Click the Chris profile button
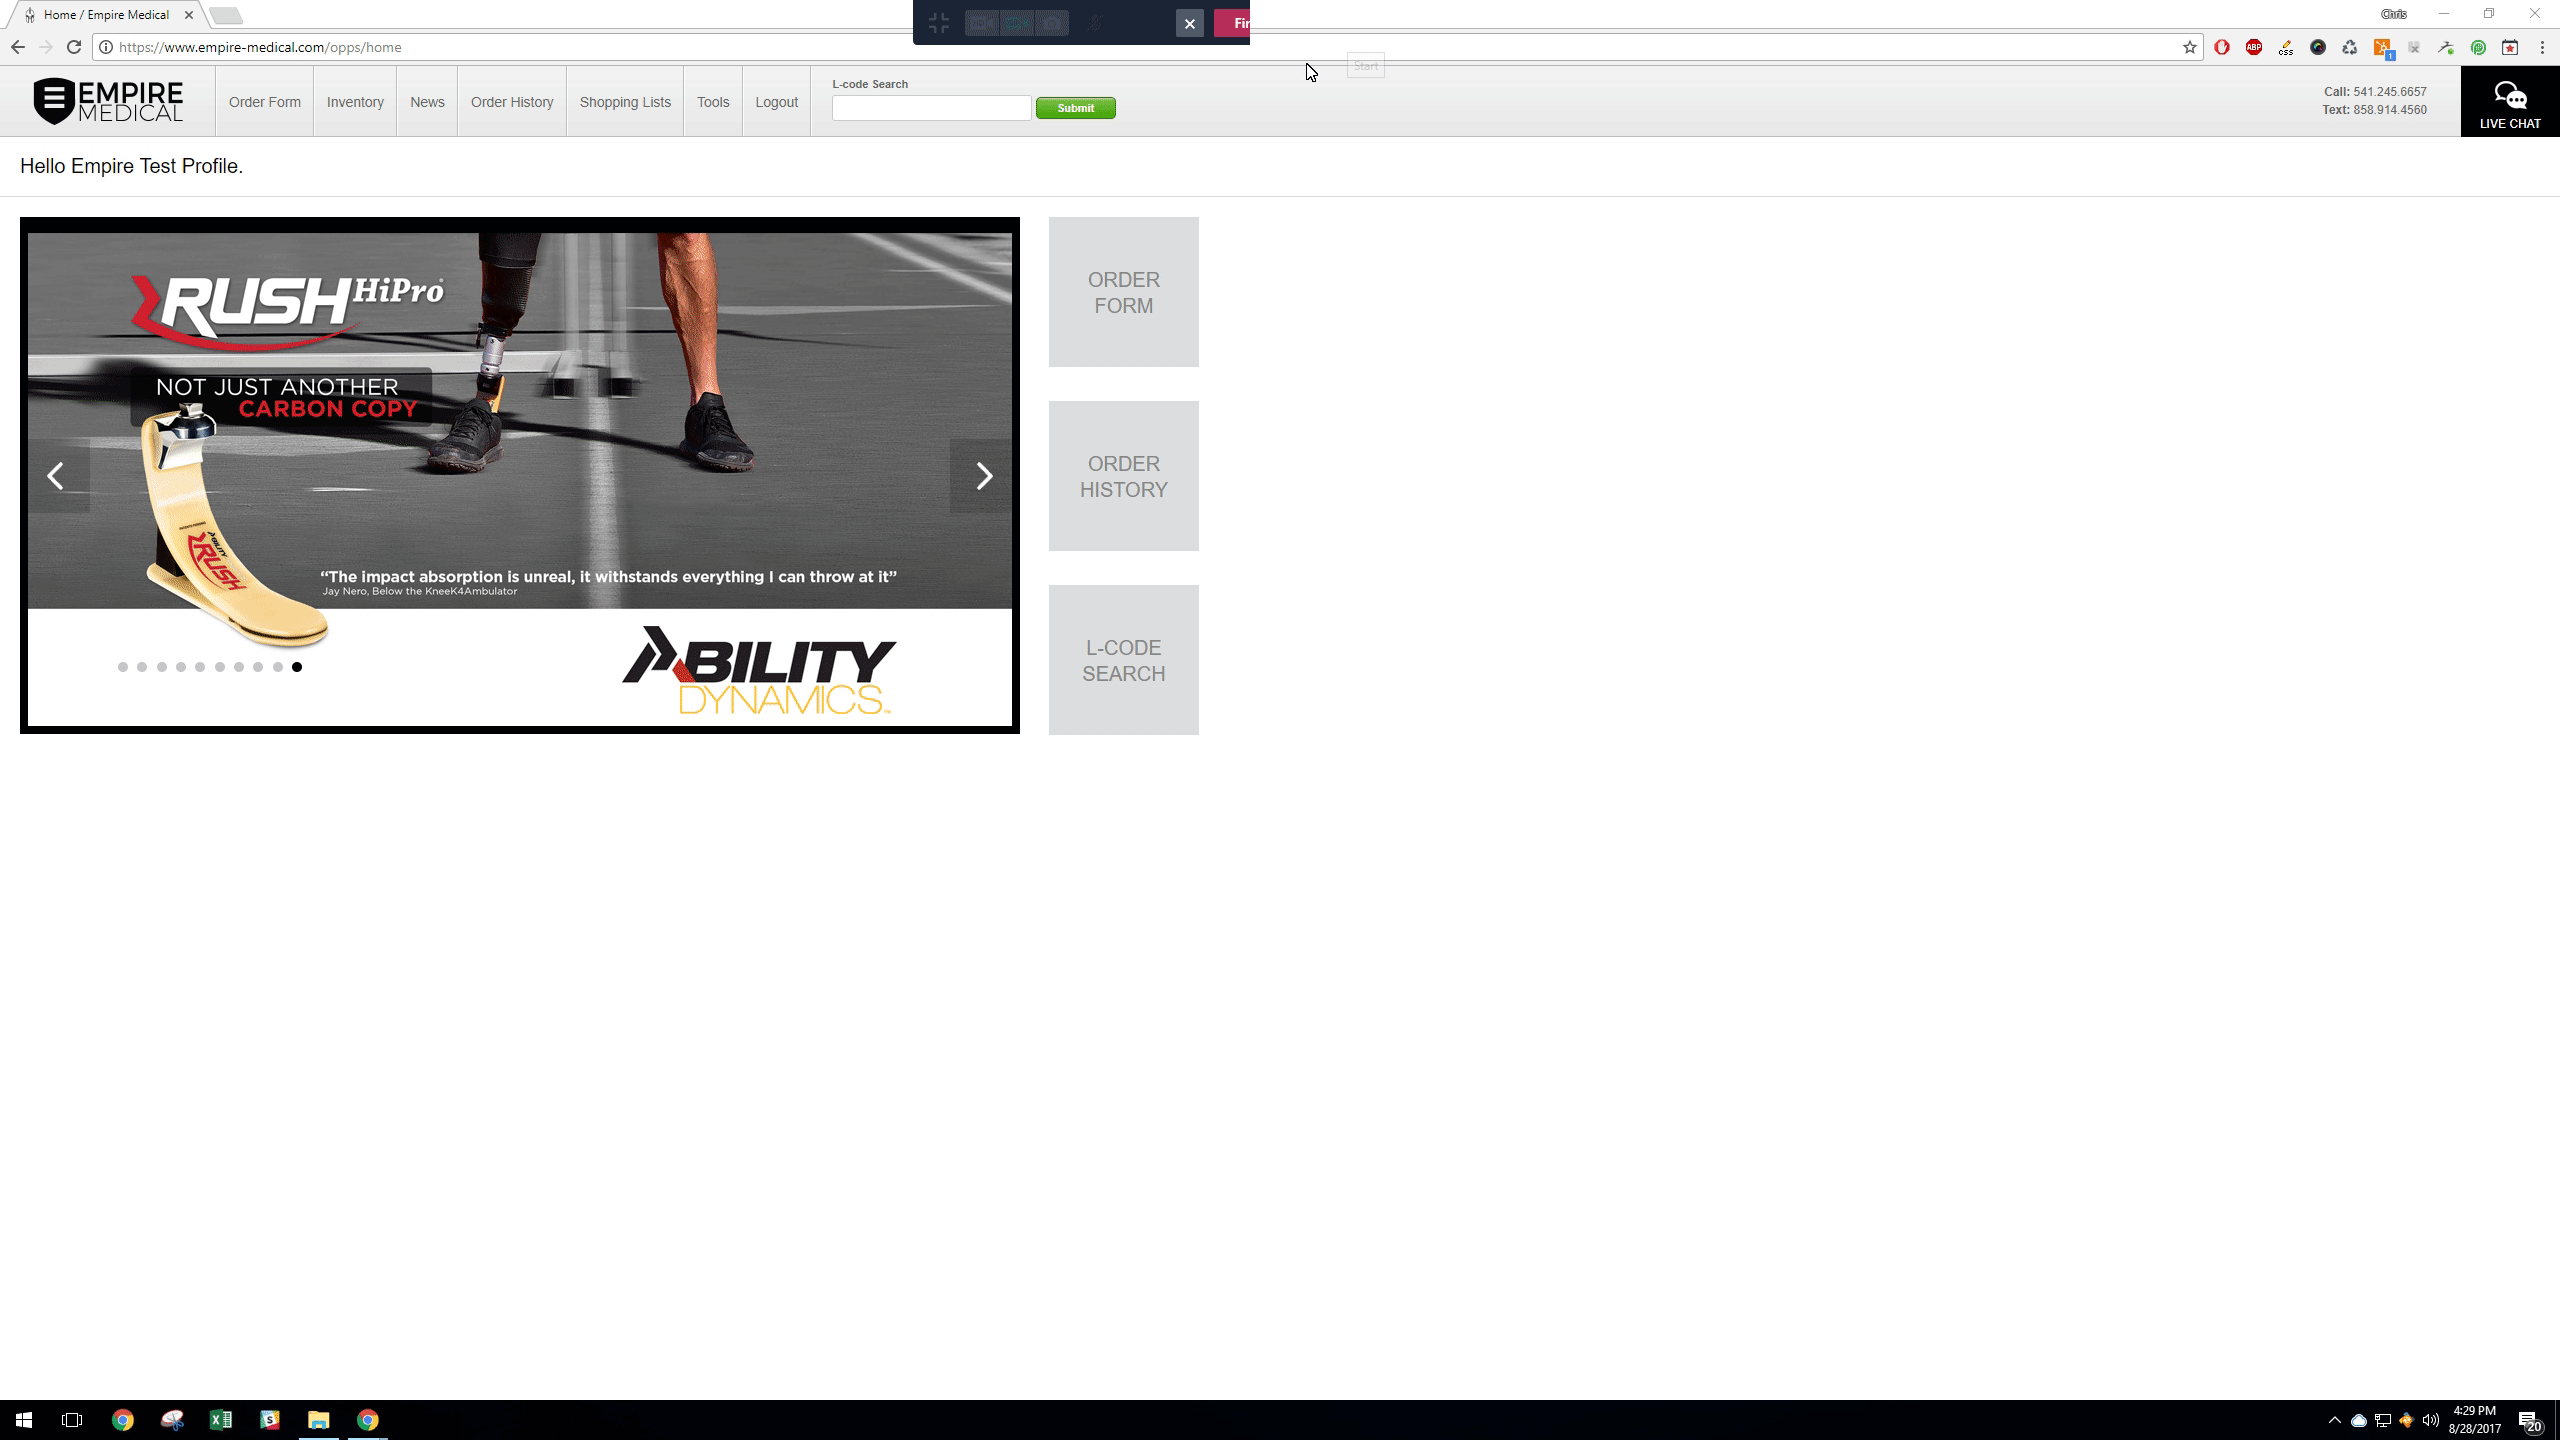The height and width of the screenshot is (1440, 2560). coord(2394,14)
